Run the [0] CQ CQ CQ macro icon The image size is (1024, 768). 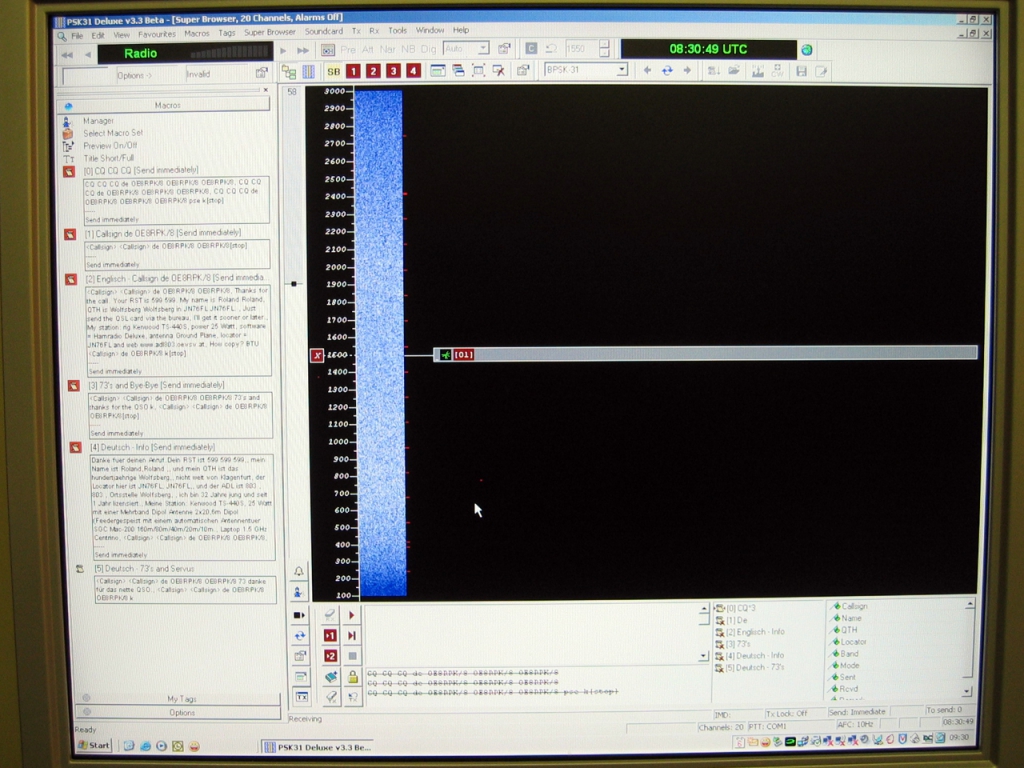pyautogui.click(x=69, y=171)
